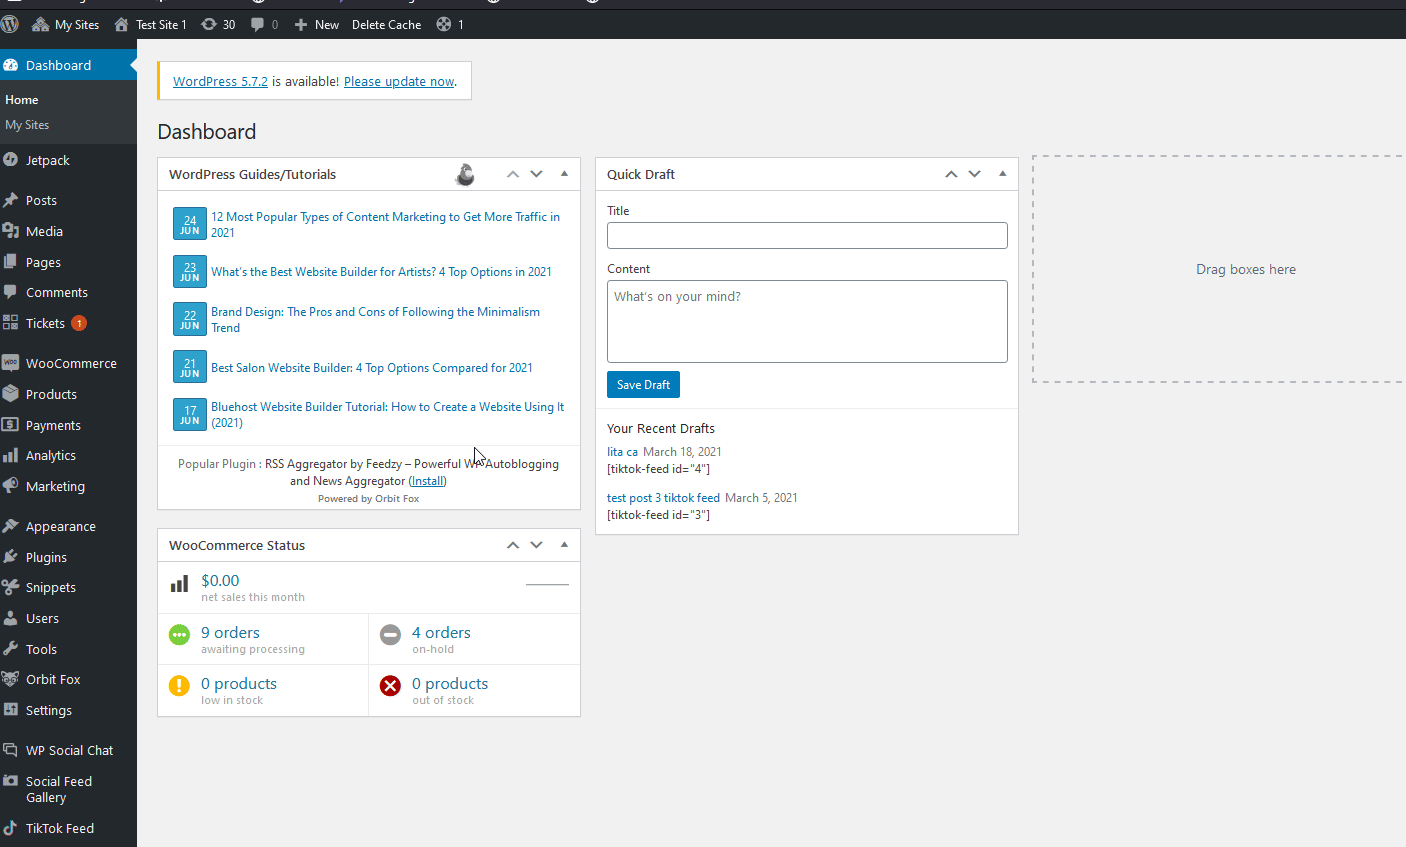Move WooCommerce Status box down
Image resolution: width=1406 pixels, height=847 pixels.
(537, 545)
